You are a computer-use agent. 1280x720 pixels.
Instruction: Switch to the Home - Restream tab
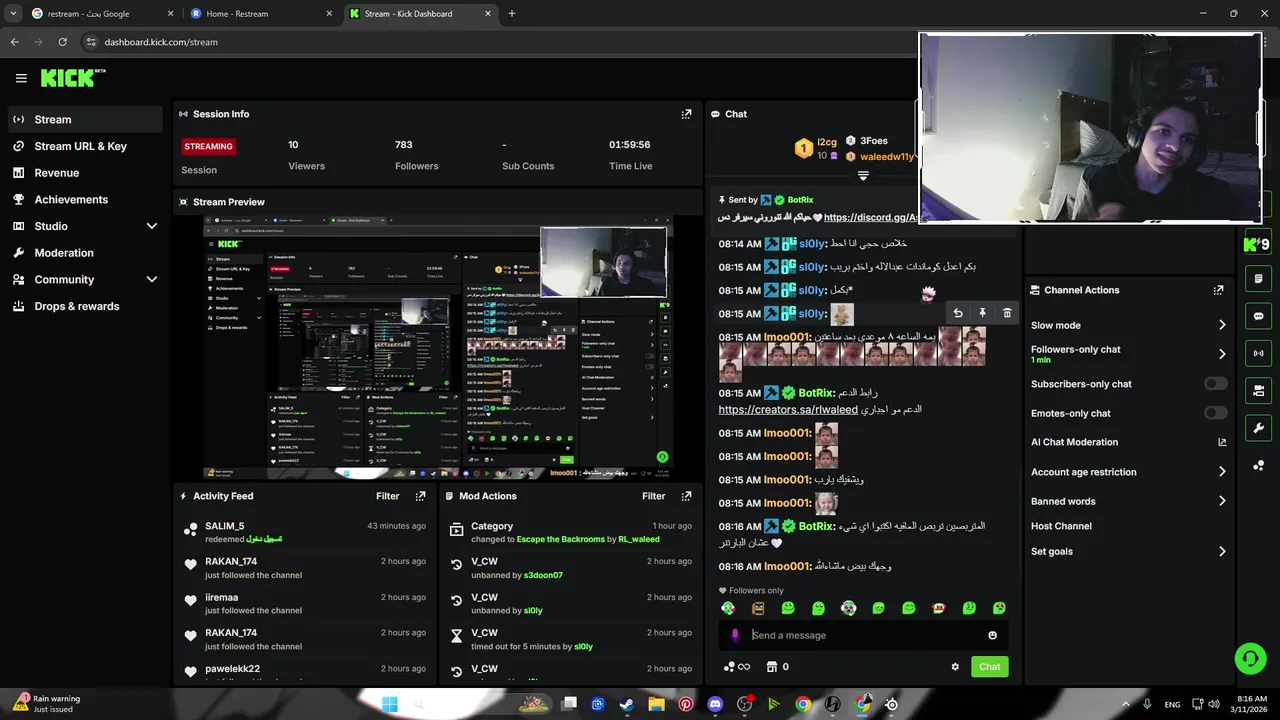click(261, 14)
